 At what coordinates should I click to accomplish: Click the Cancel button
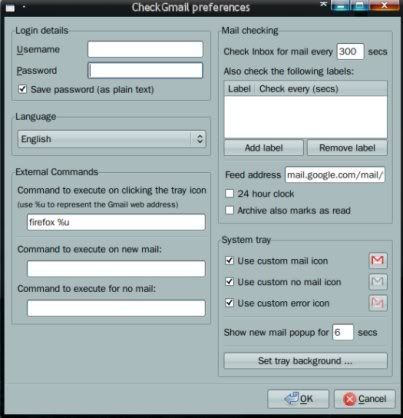coord(365,399)
